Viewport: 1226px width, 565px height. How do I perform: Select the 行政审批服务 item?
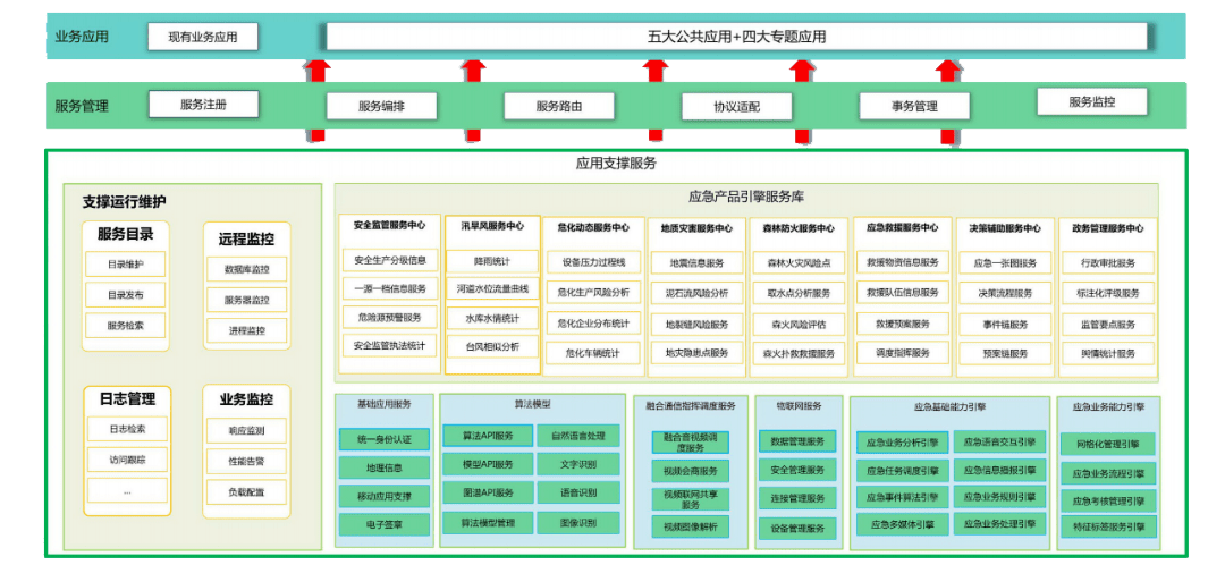[x=1107, y=263]
